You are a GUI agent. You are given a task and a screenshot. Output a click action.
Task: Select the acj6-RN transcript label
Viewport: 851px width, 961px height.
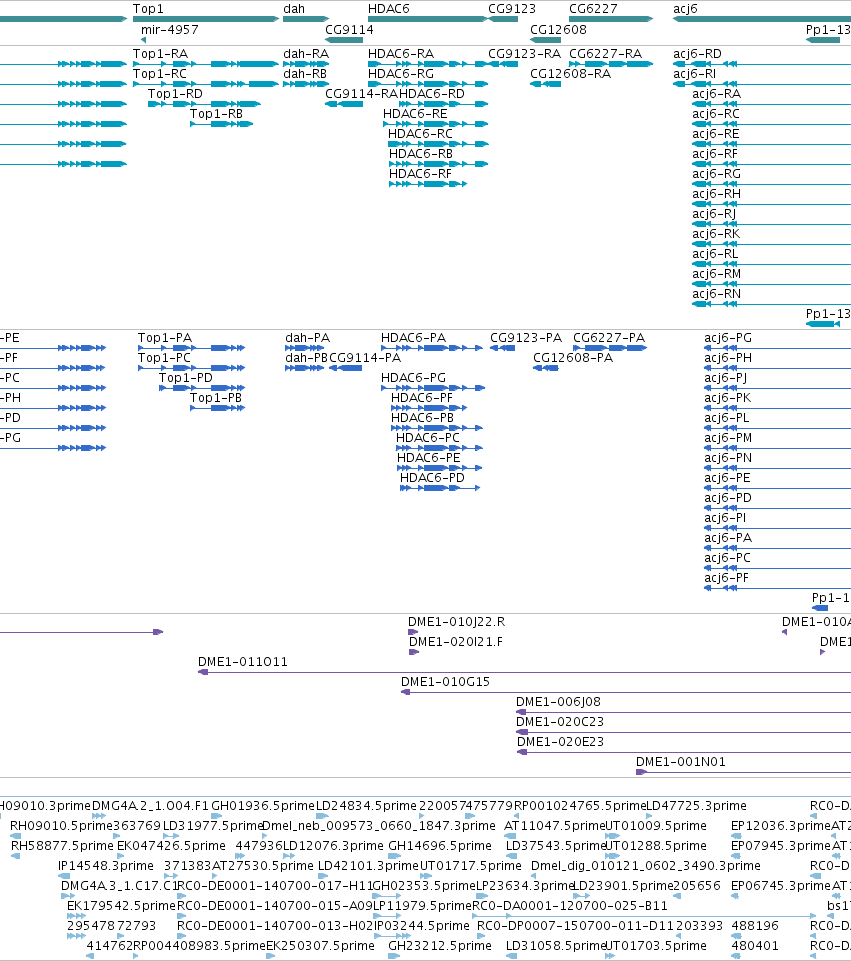pyautogui.click(x=716, y=294)
